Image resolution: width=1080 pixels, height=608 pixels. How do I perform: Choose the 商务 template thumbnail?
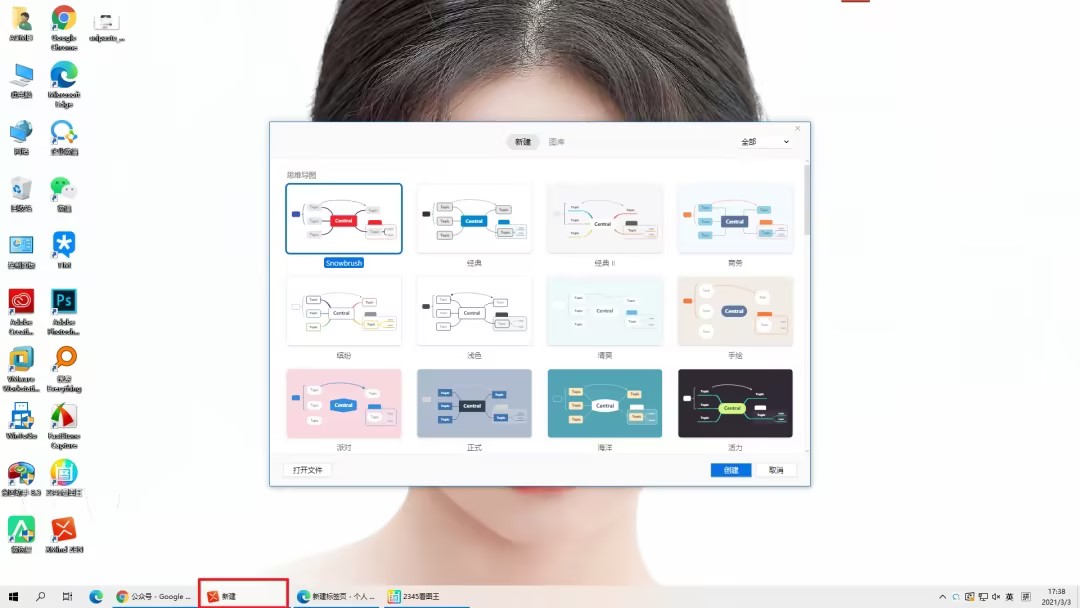[x=735, y=219]
